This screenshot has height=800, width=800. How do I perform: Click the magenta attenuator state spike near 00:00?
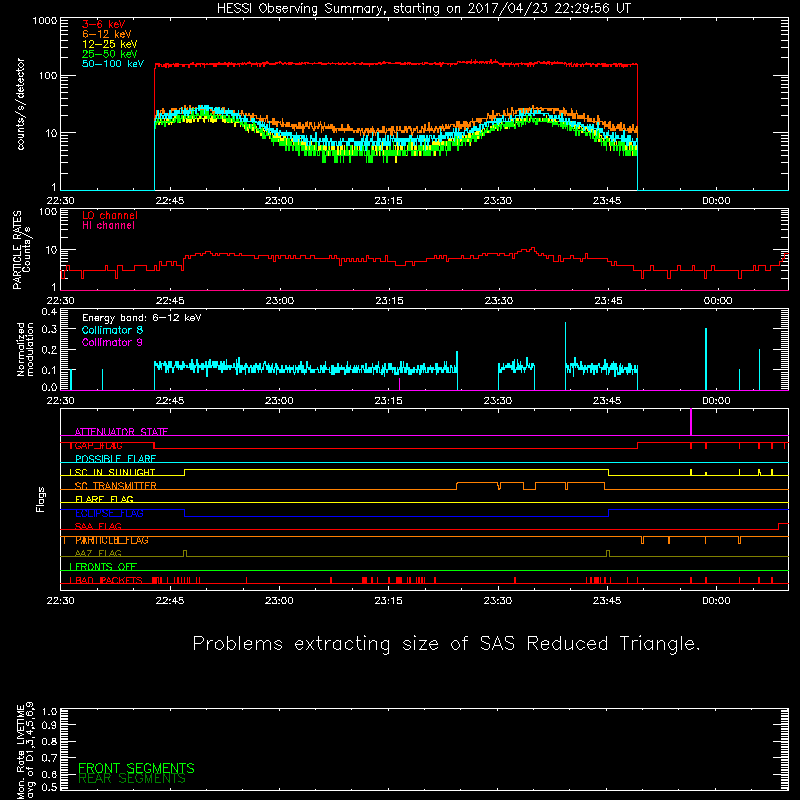click(x=691, y=422)
